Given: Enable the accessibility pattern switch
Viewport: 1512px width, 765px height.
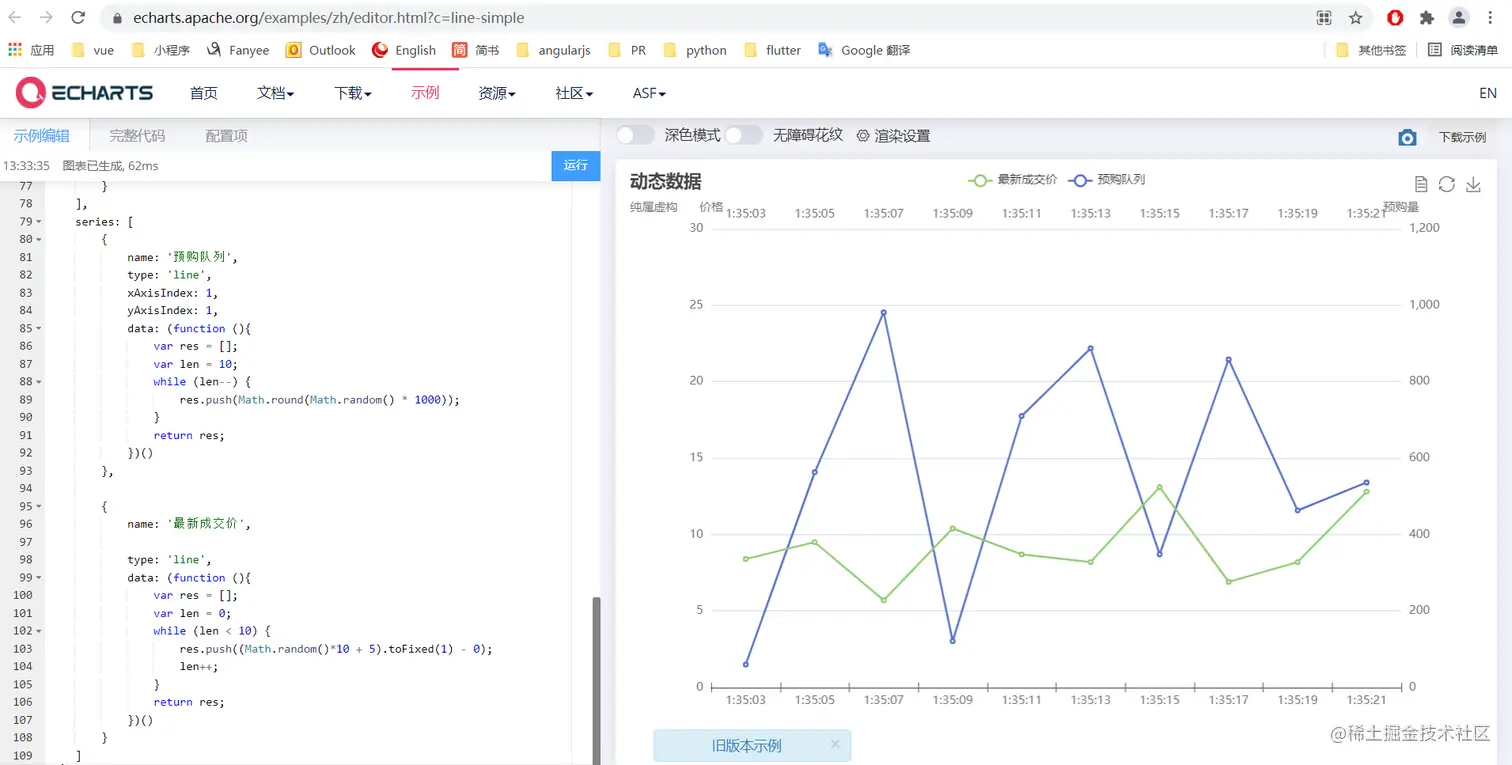Looking at the screenshot, I should tap(743, 135).
